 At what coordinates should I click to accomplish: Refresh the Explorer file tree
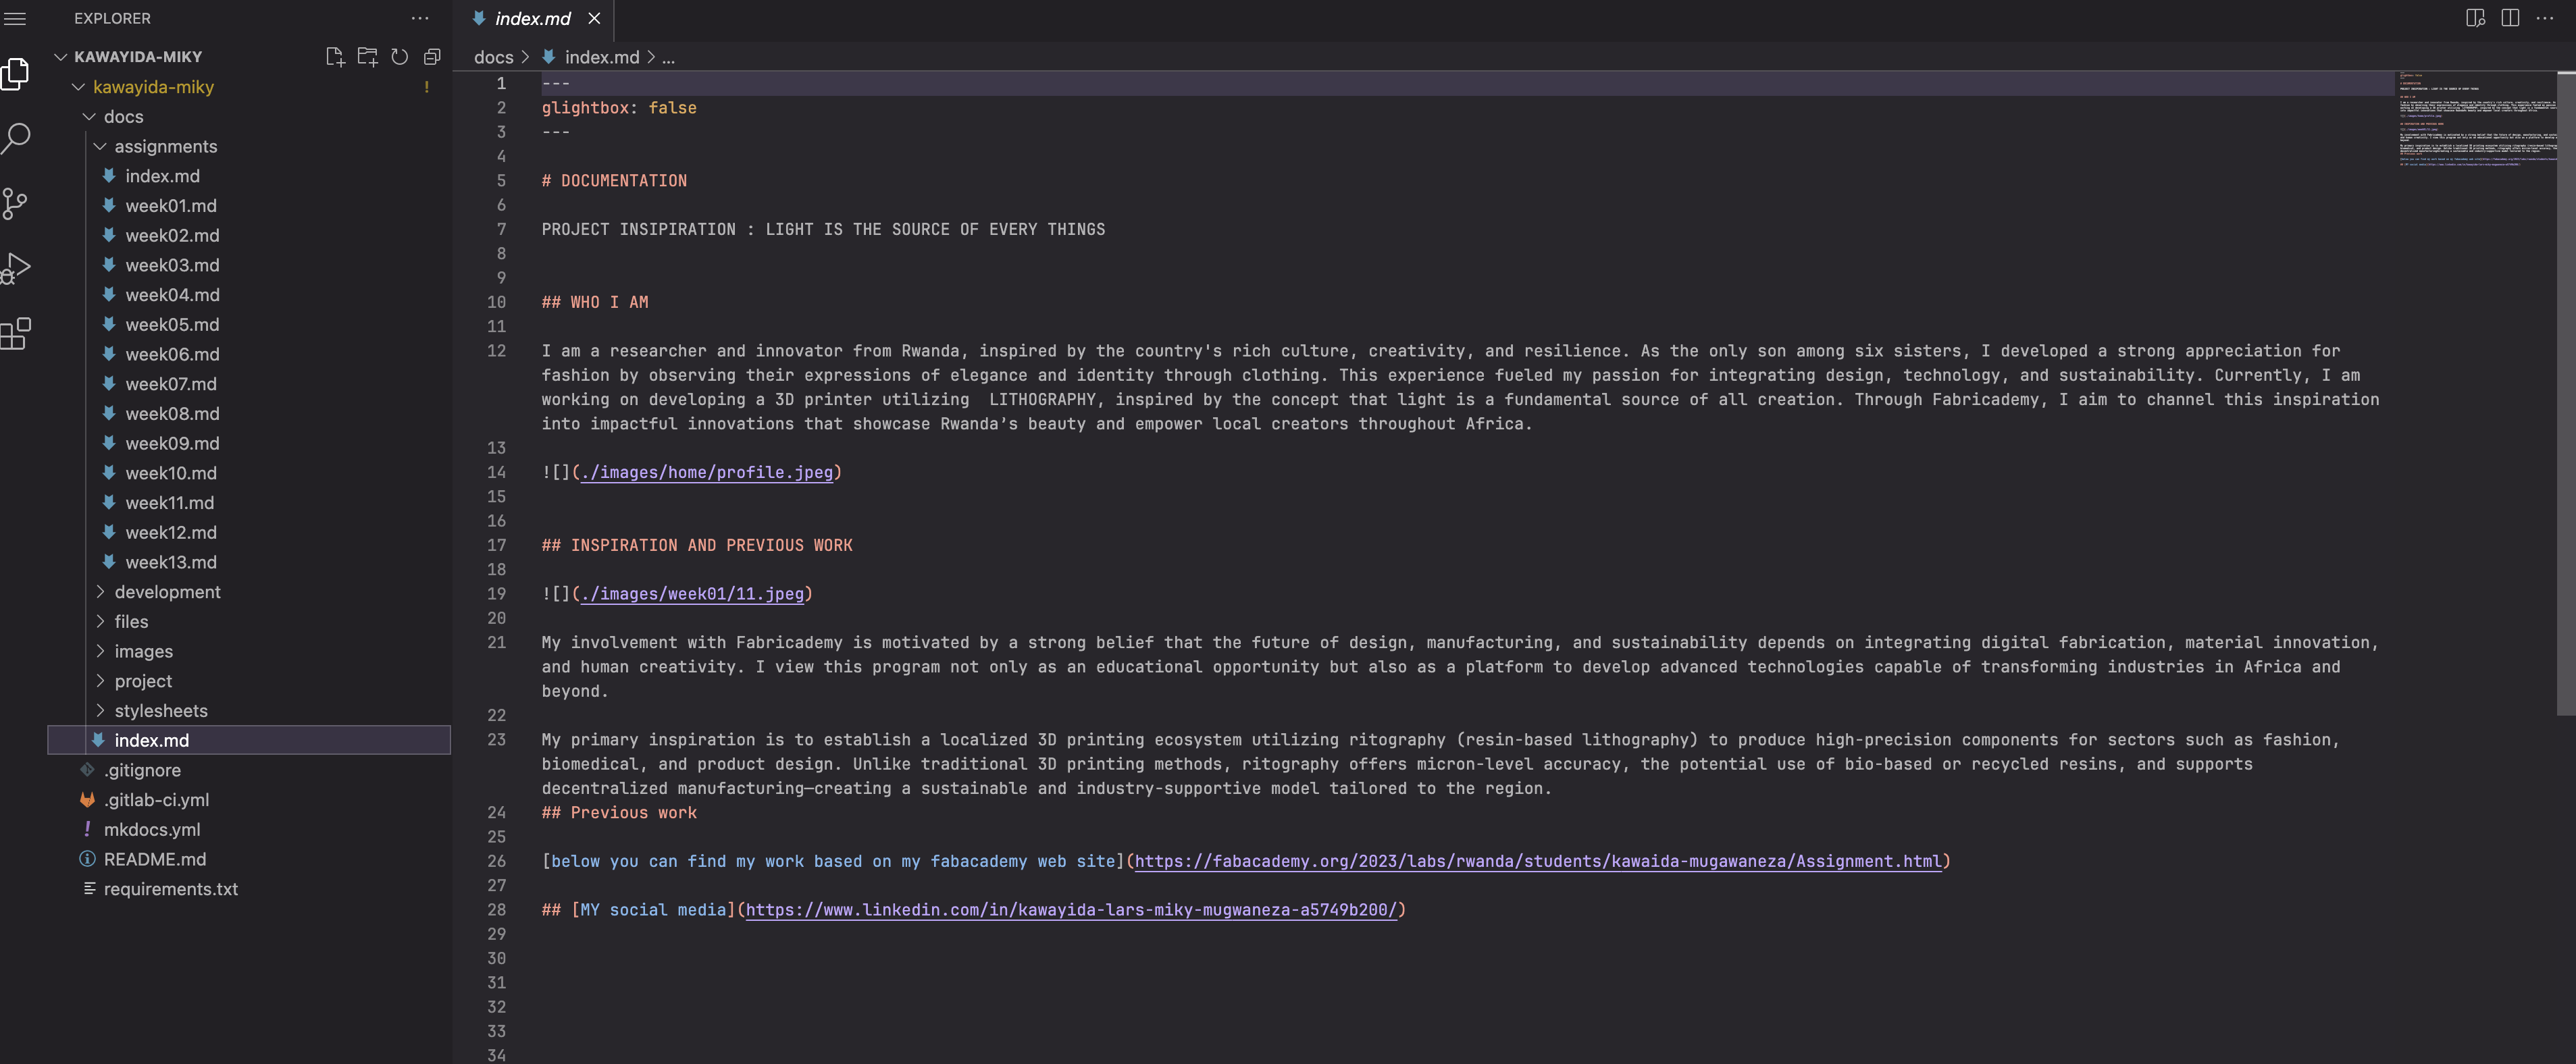click(399, 57)
